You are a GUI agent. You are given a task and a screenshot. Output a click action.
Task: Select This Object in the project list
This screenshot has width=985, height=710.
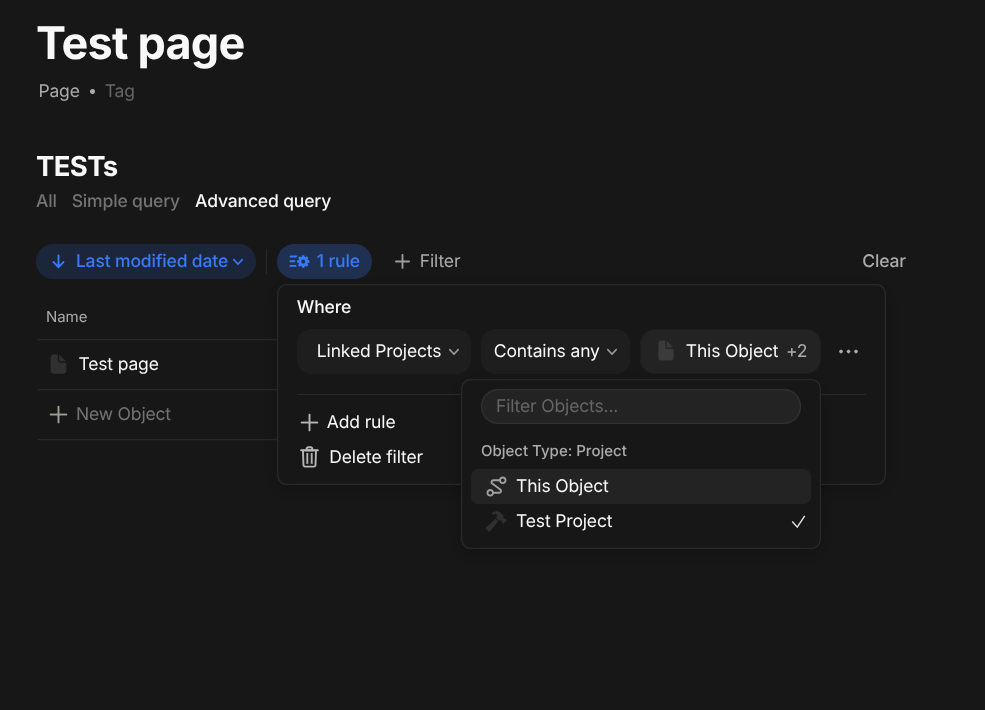(x=641, y=486)
